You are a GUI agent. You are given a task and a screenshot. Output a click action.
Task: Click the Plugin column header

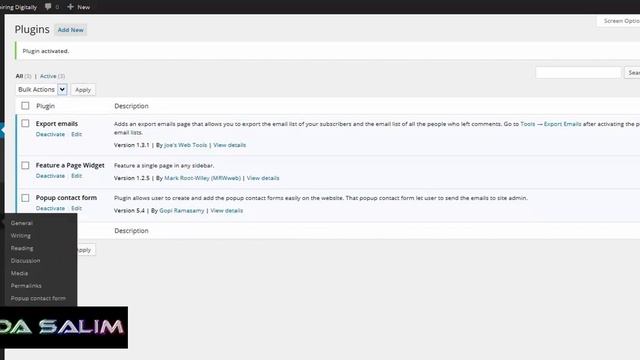[45, 106]
